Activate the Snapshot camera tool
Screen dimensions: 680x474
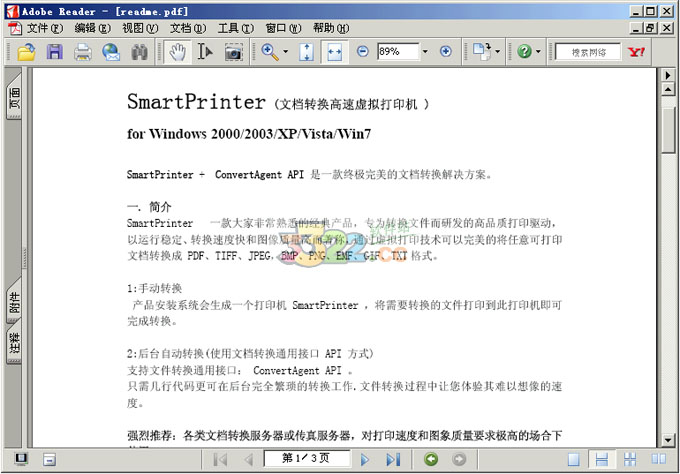pyautogui.click(x=233, y=52)
